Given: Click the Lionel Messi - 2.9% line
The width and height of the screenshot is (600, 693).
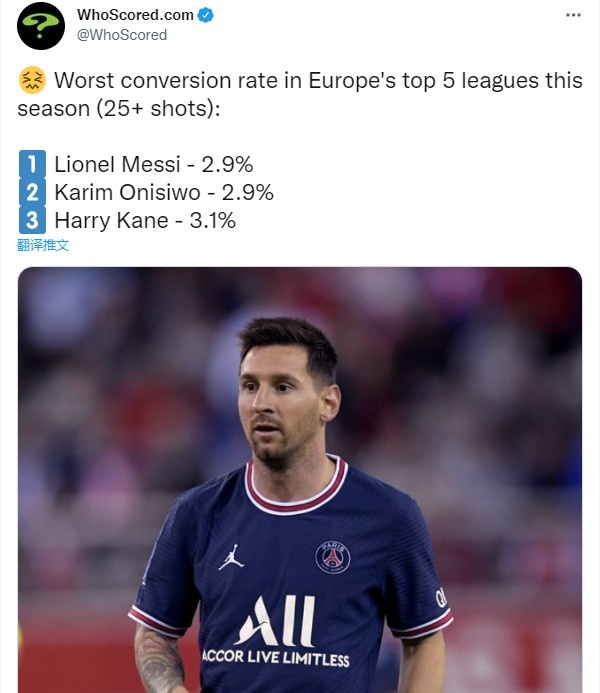Looking at the screenshot, I should tap(153, 164).
